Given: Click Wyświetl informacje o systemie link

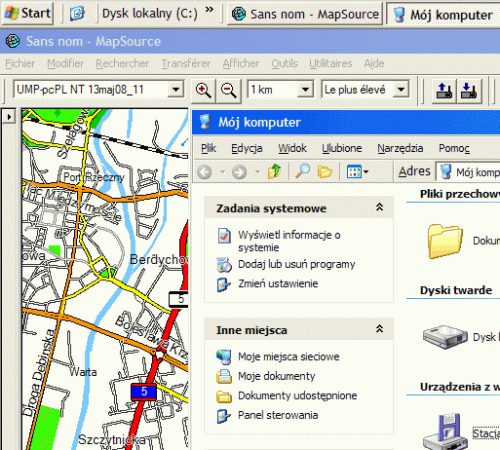Looking at the screenshot, I should click(x=289, y=241).
